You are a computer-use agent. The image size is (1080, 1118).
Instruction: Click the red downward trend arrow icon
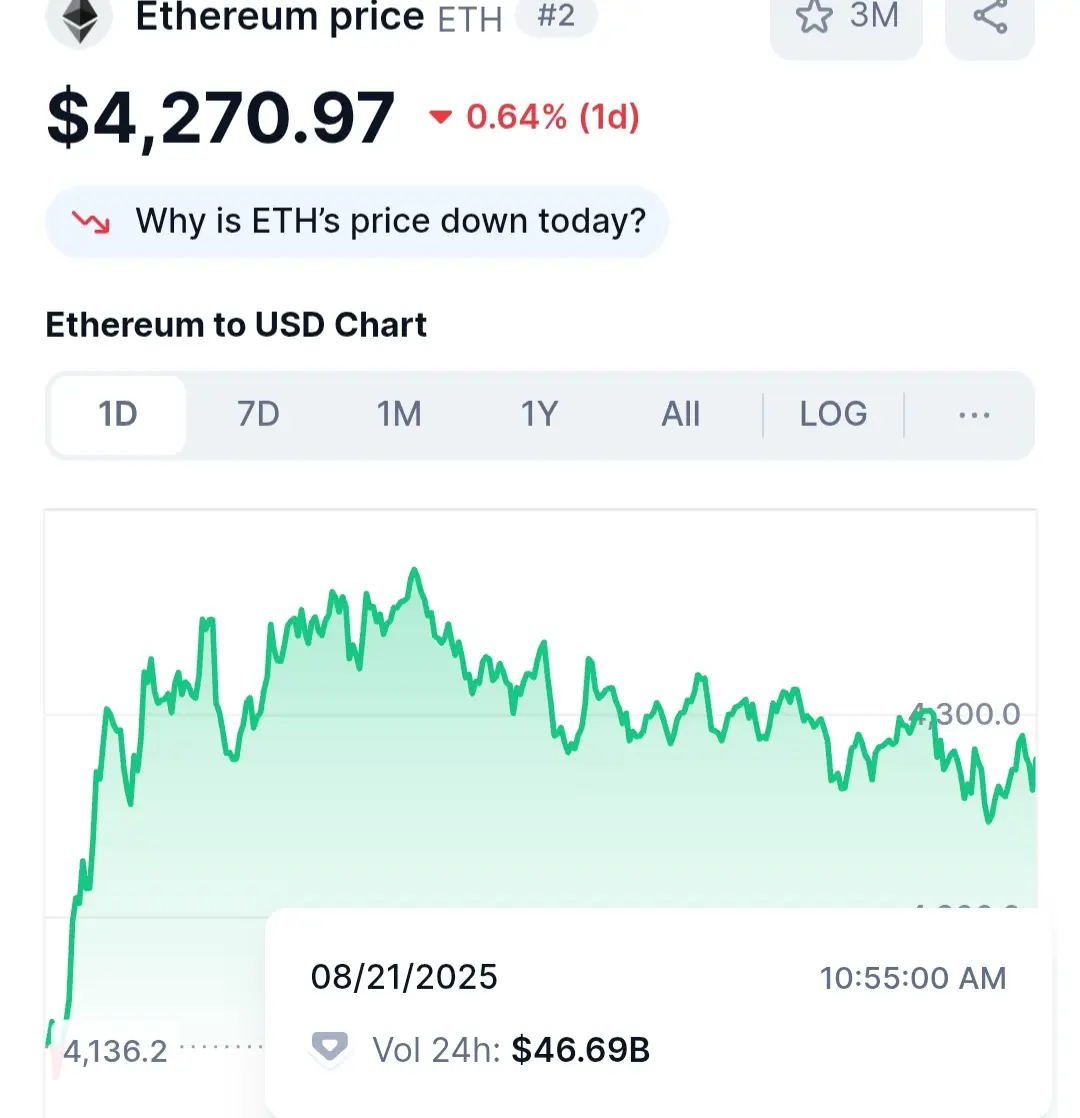[x=91, y=222]
